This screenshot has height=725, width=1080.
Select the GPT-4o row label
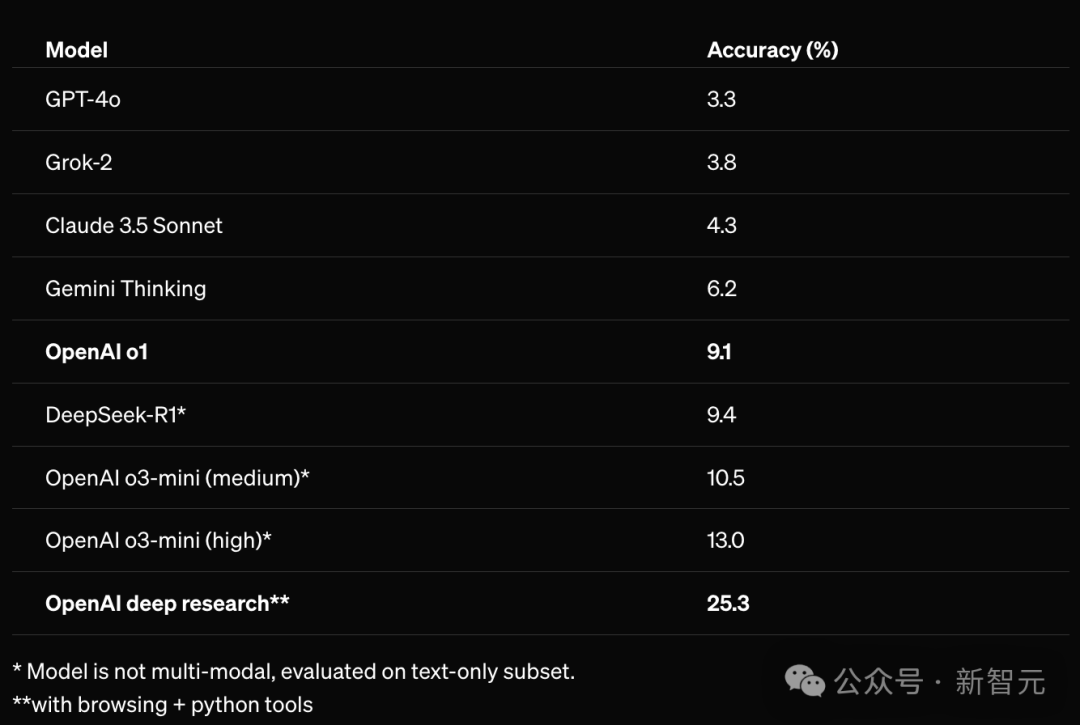[x=83, y=99]
